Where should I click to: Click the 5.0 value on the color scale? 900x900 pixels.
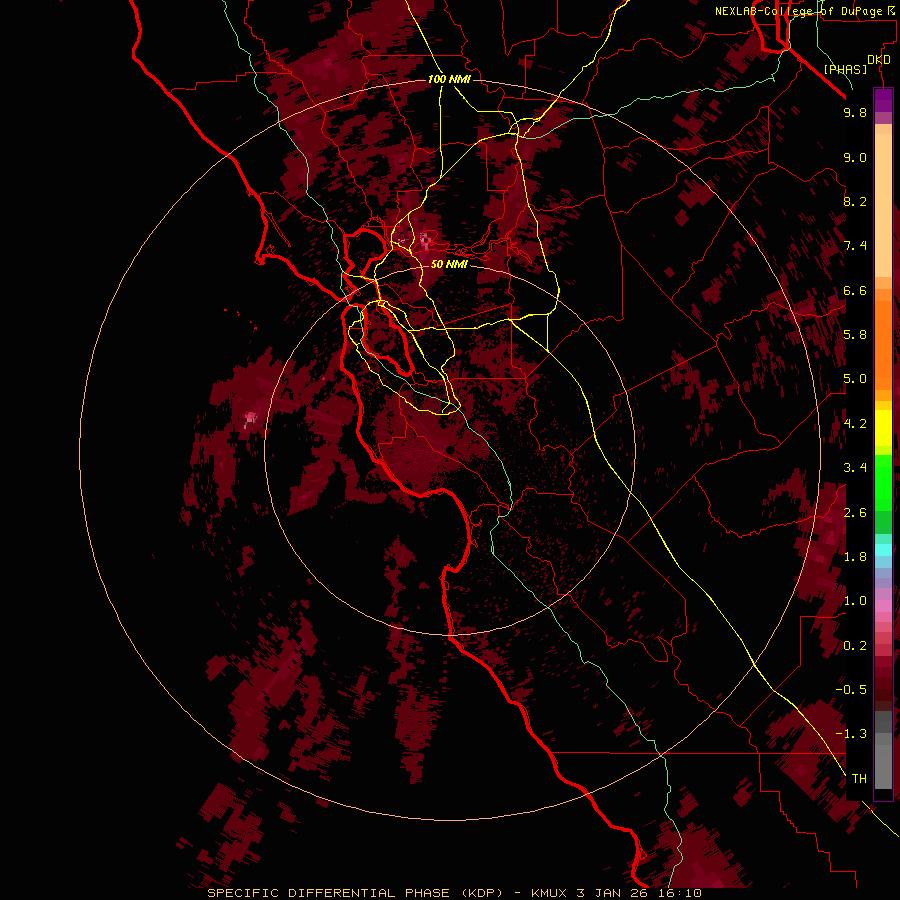tap(855, 379)
